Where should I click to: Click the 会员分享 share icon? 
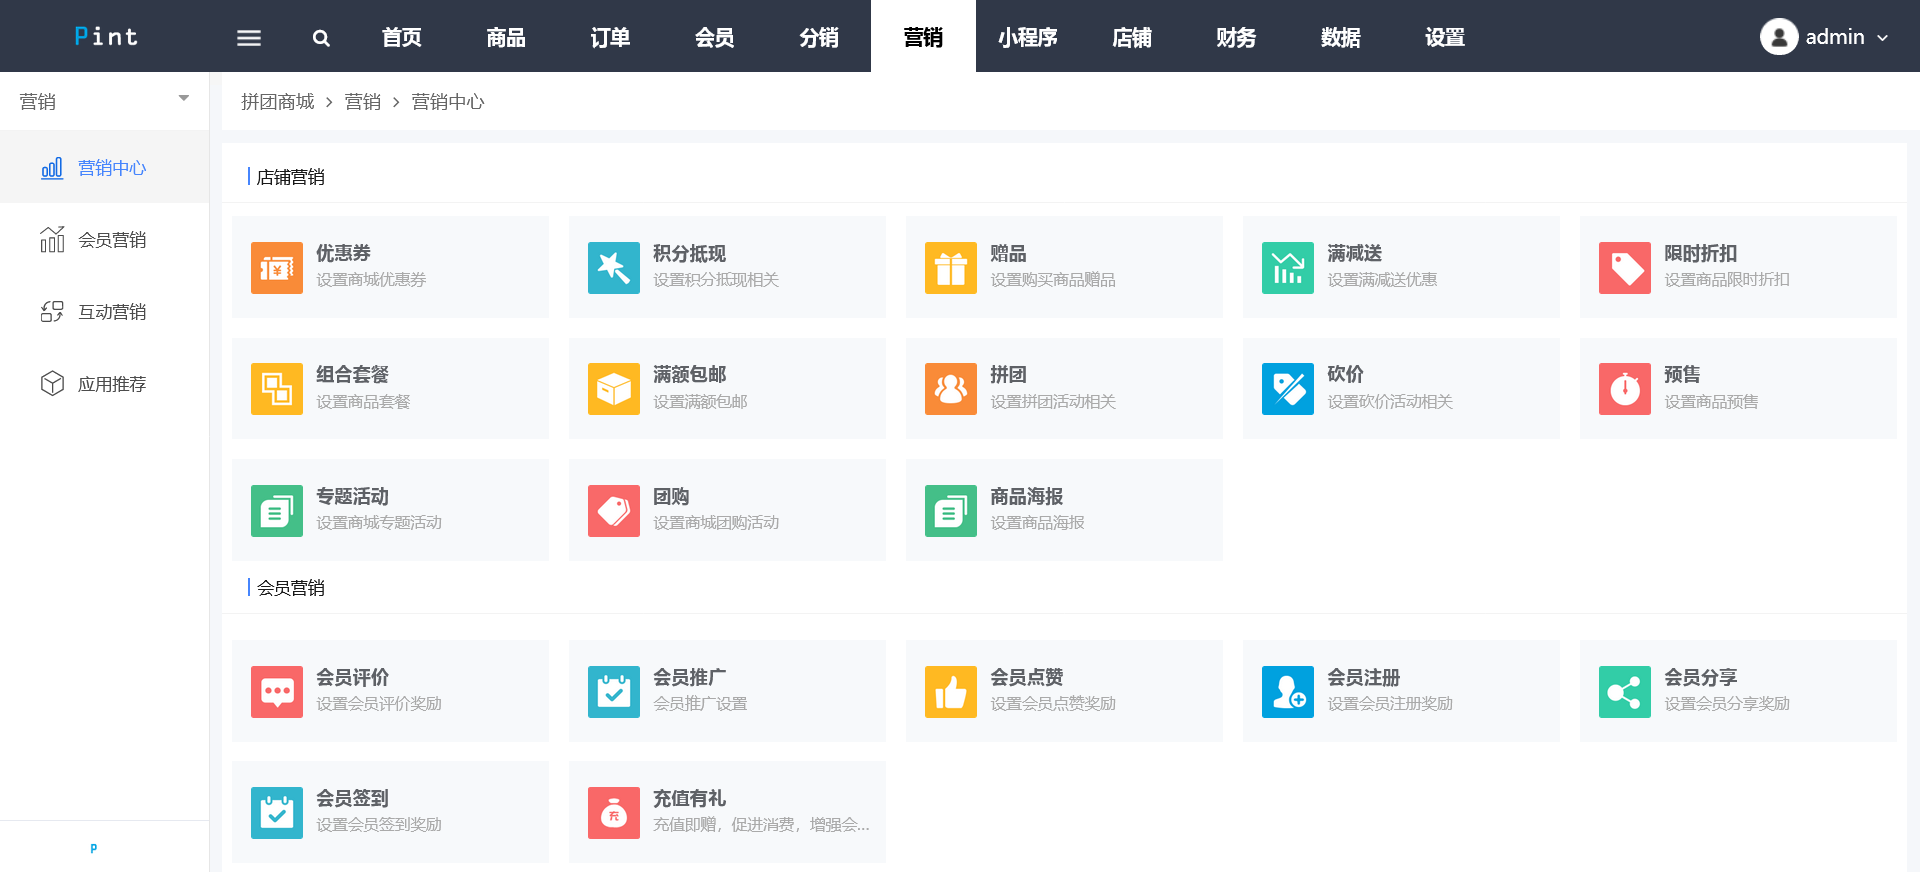[1625, 692]
